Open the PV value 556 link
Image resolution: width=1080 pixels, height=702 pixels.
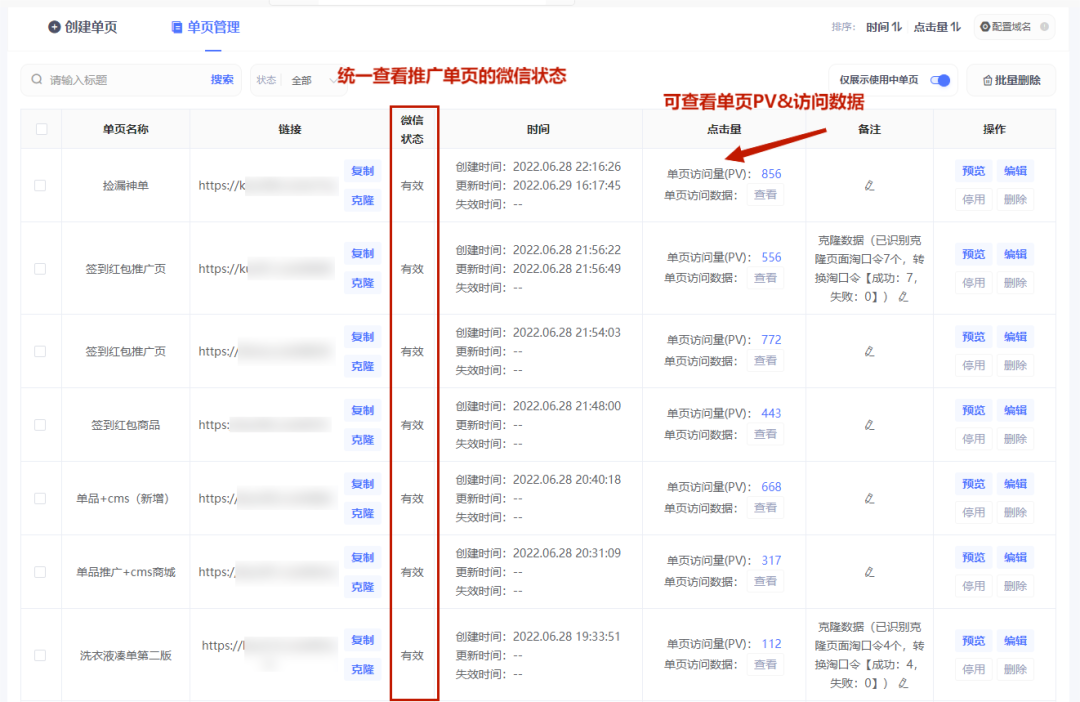(x=771, y=257)
